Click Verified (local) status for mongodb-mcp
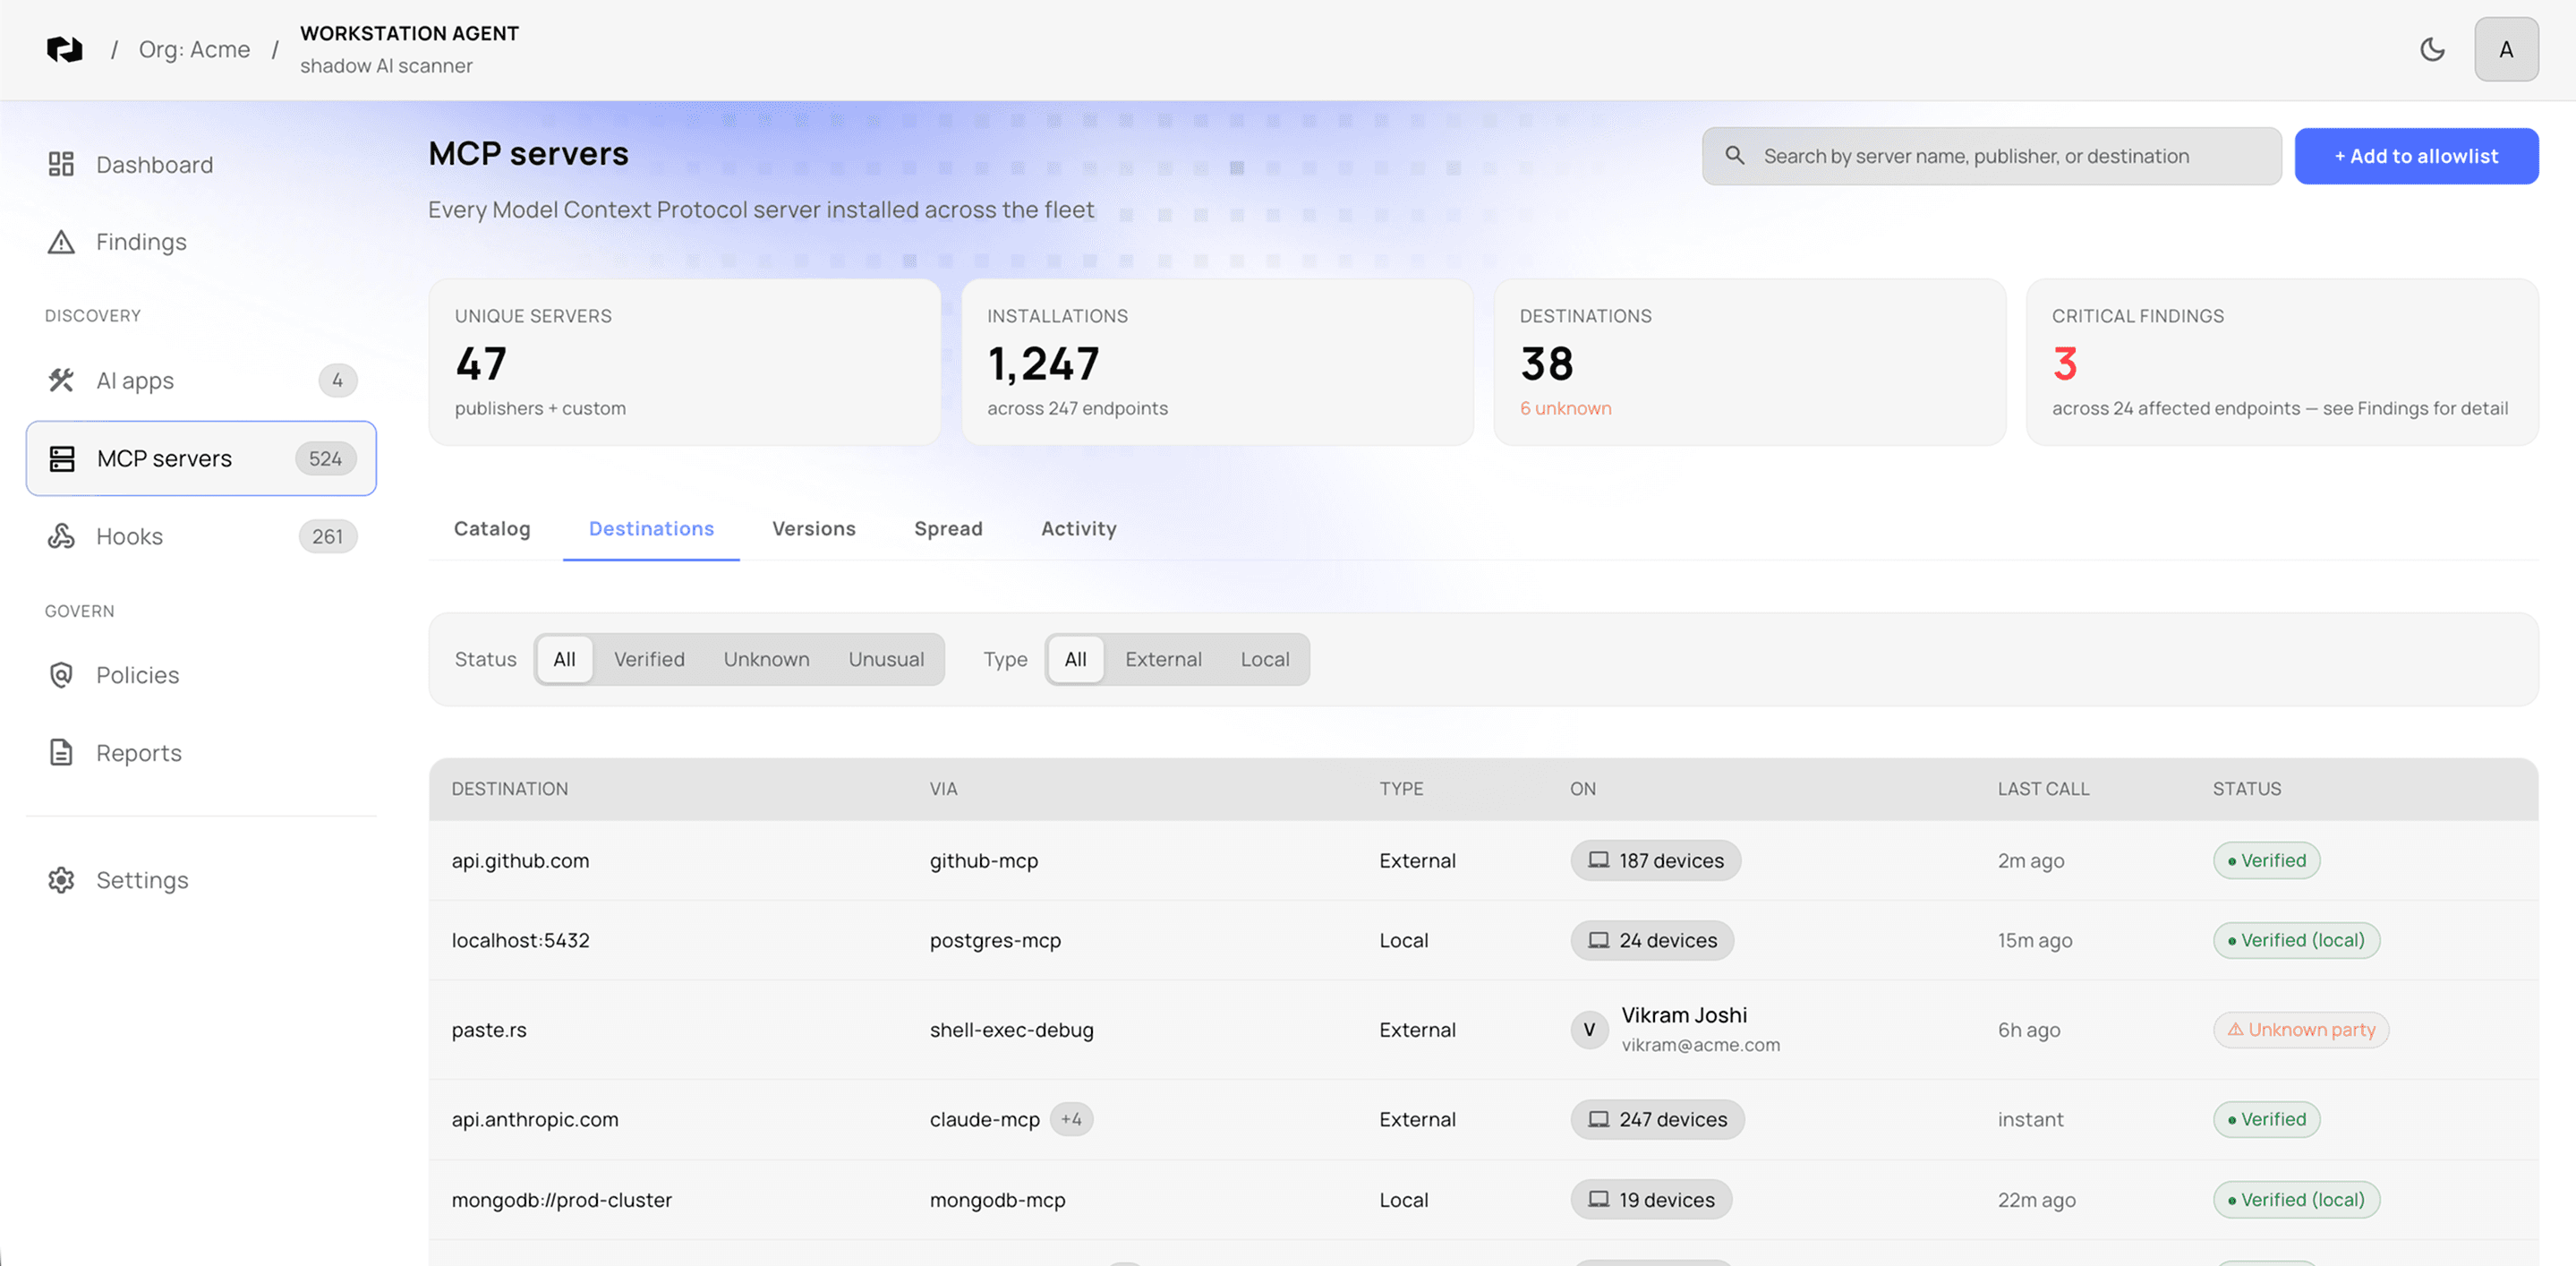The width and height of the screenshot is (2576, 1266). (x=2296, y=1199)
